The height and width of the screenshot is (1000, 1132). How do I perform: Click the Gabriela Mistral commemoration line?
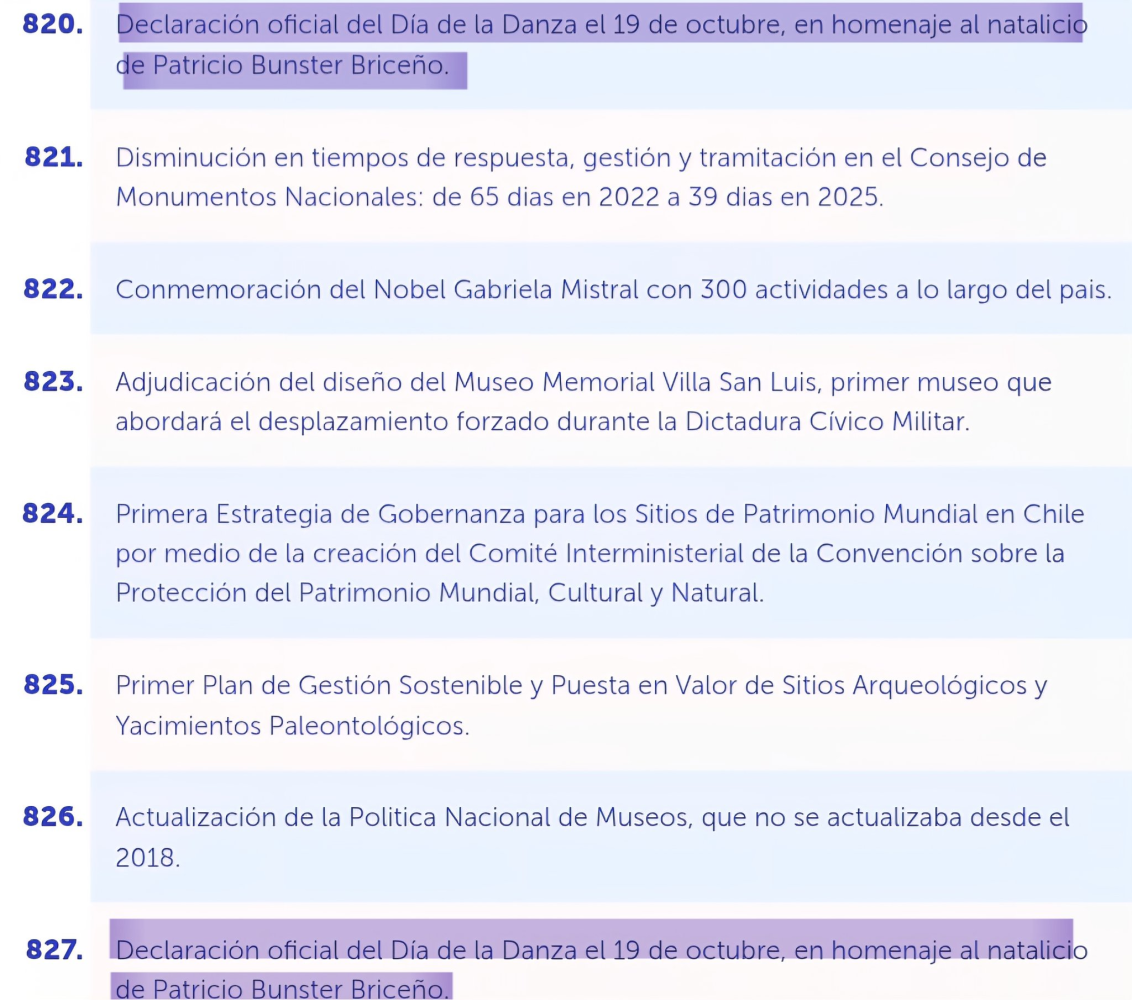point(612,289)
